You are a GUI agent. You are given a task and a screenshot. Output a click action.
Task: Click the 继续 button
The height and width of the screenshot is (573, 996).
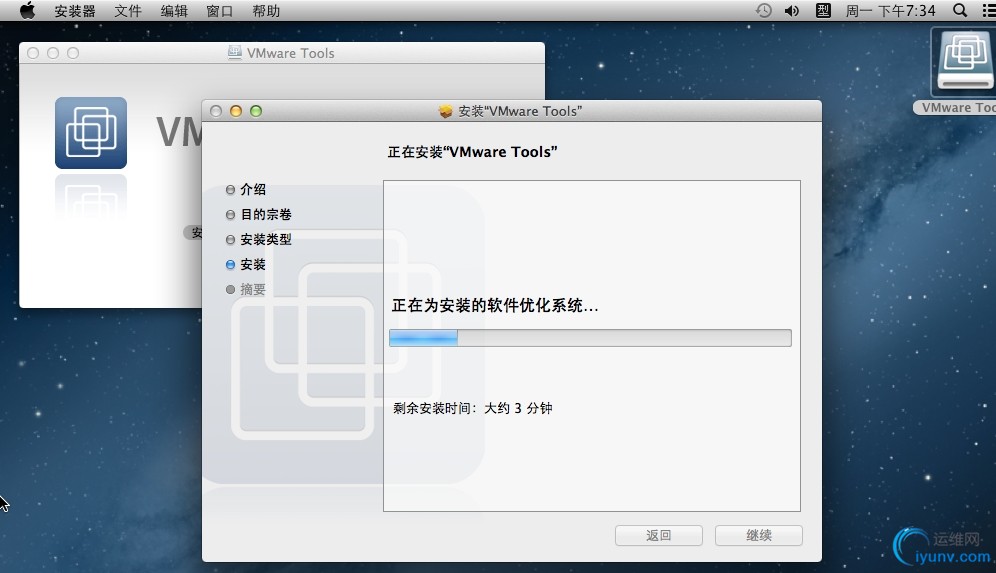(759, 536)
